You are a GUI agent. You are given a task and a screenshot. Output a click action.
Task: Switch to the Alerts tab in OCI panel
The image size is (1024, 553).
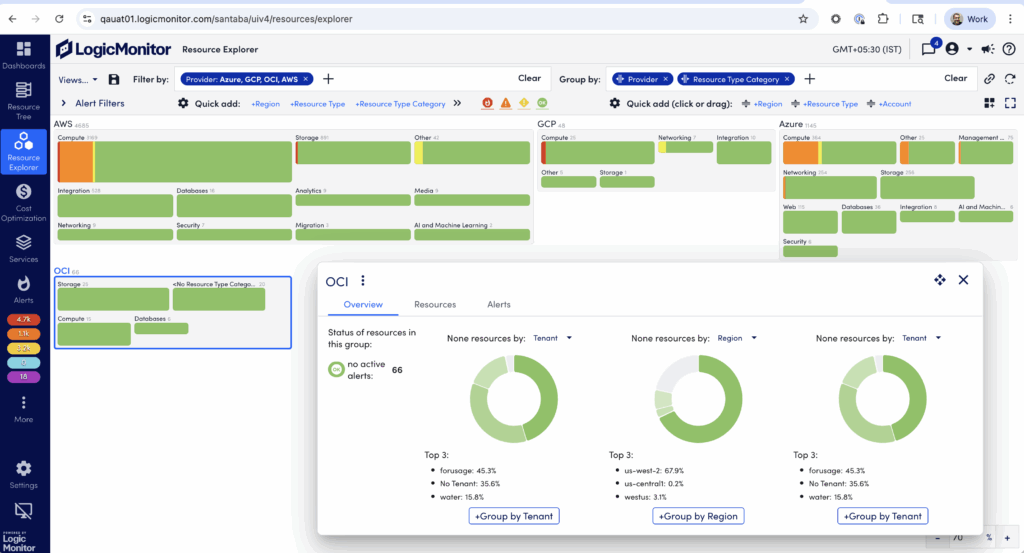point(499,304)
